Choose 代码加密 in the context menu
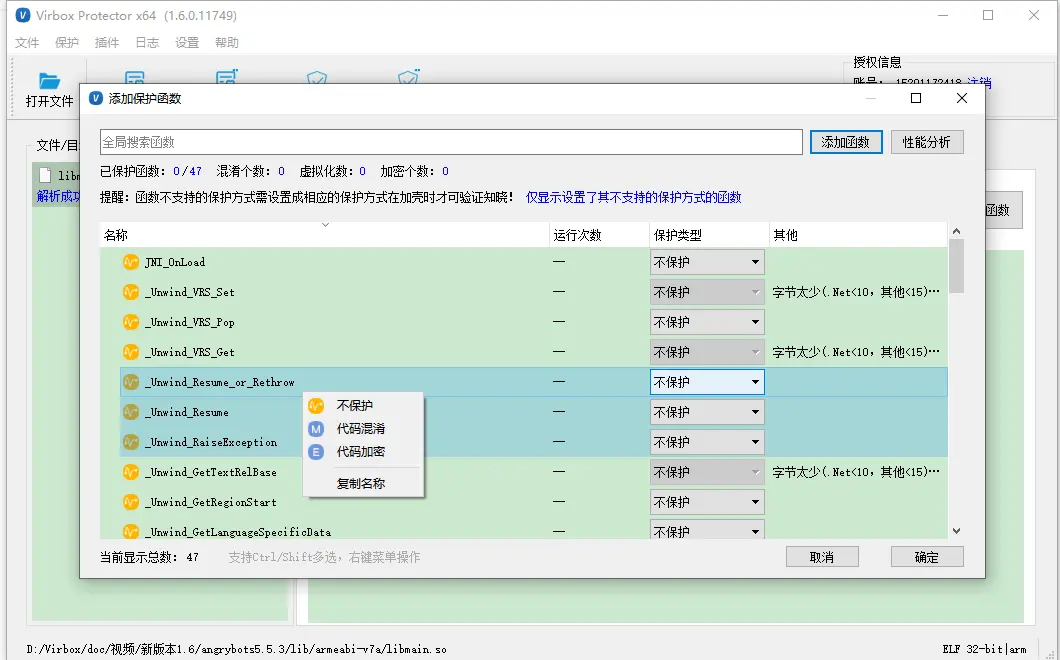Screen dimensions: 1060x660 coord(363,452)
